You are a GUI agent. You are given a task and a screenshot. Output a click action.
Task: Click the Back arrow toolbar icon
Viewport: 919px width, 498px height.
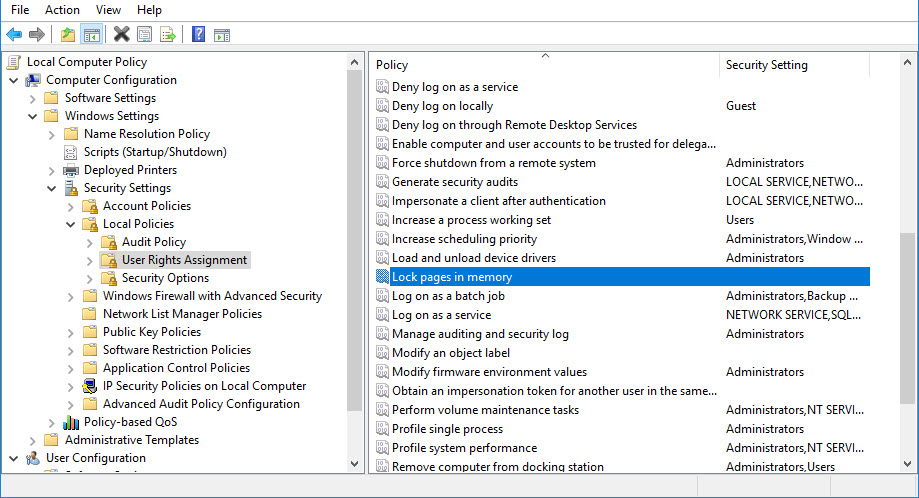[x=14, y=35]
